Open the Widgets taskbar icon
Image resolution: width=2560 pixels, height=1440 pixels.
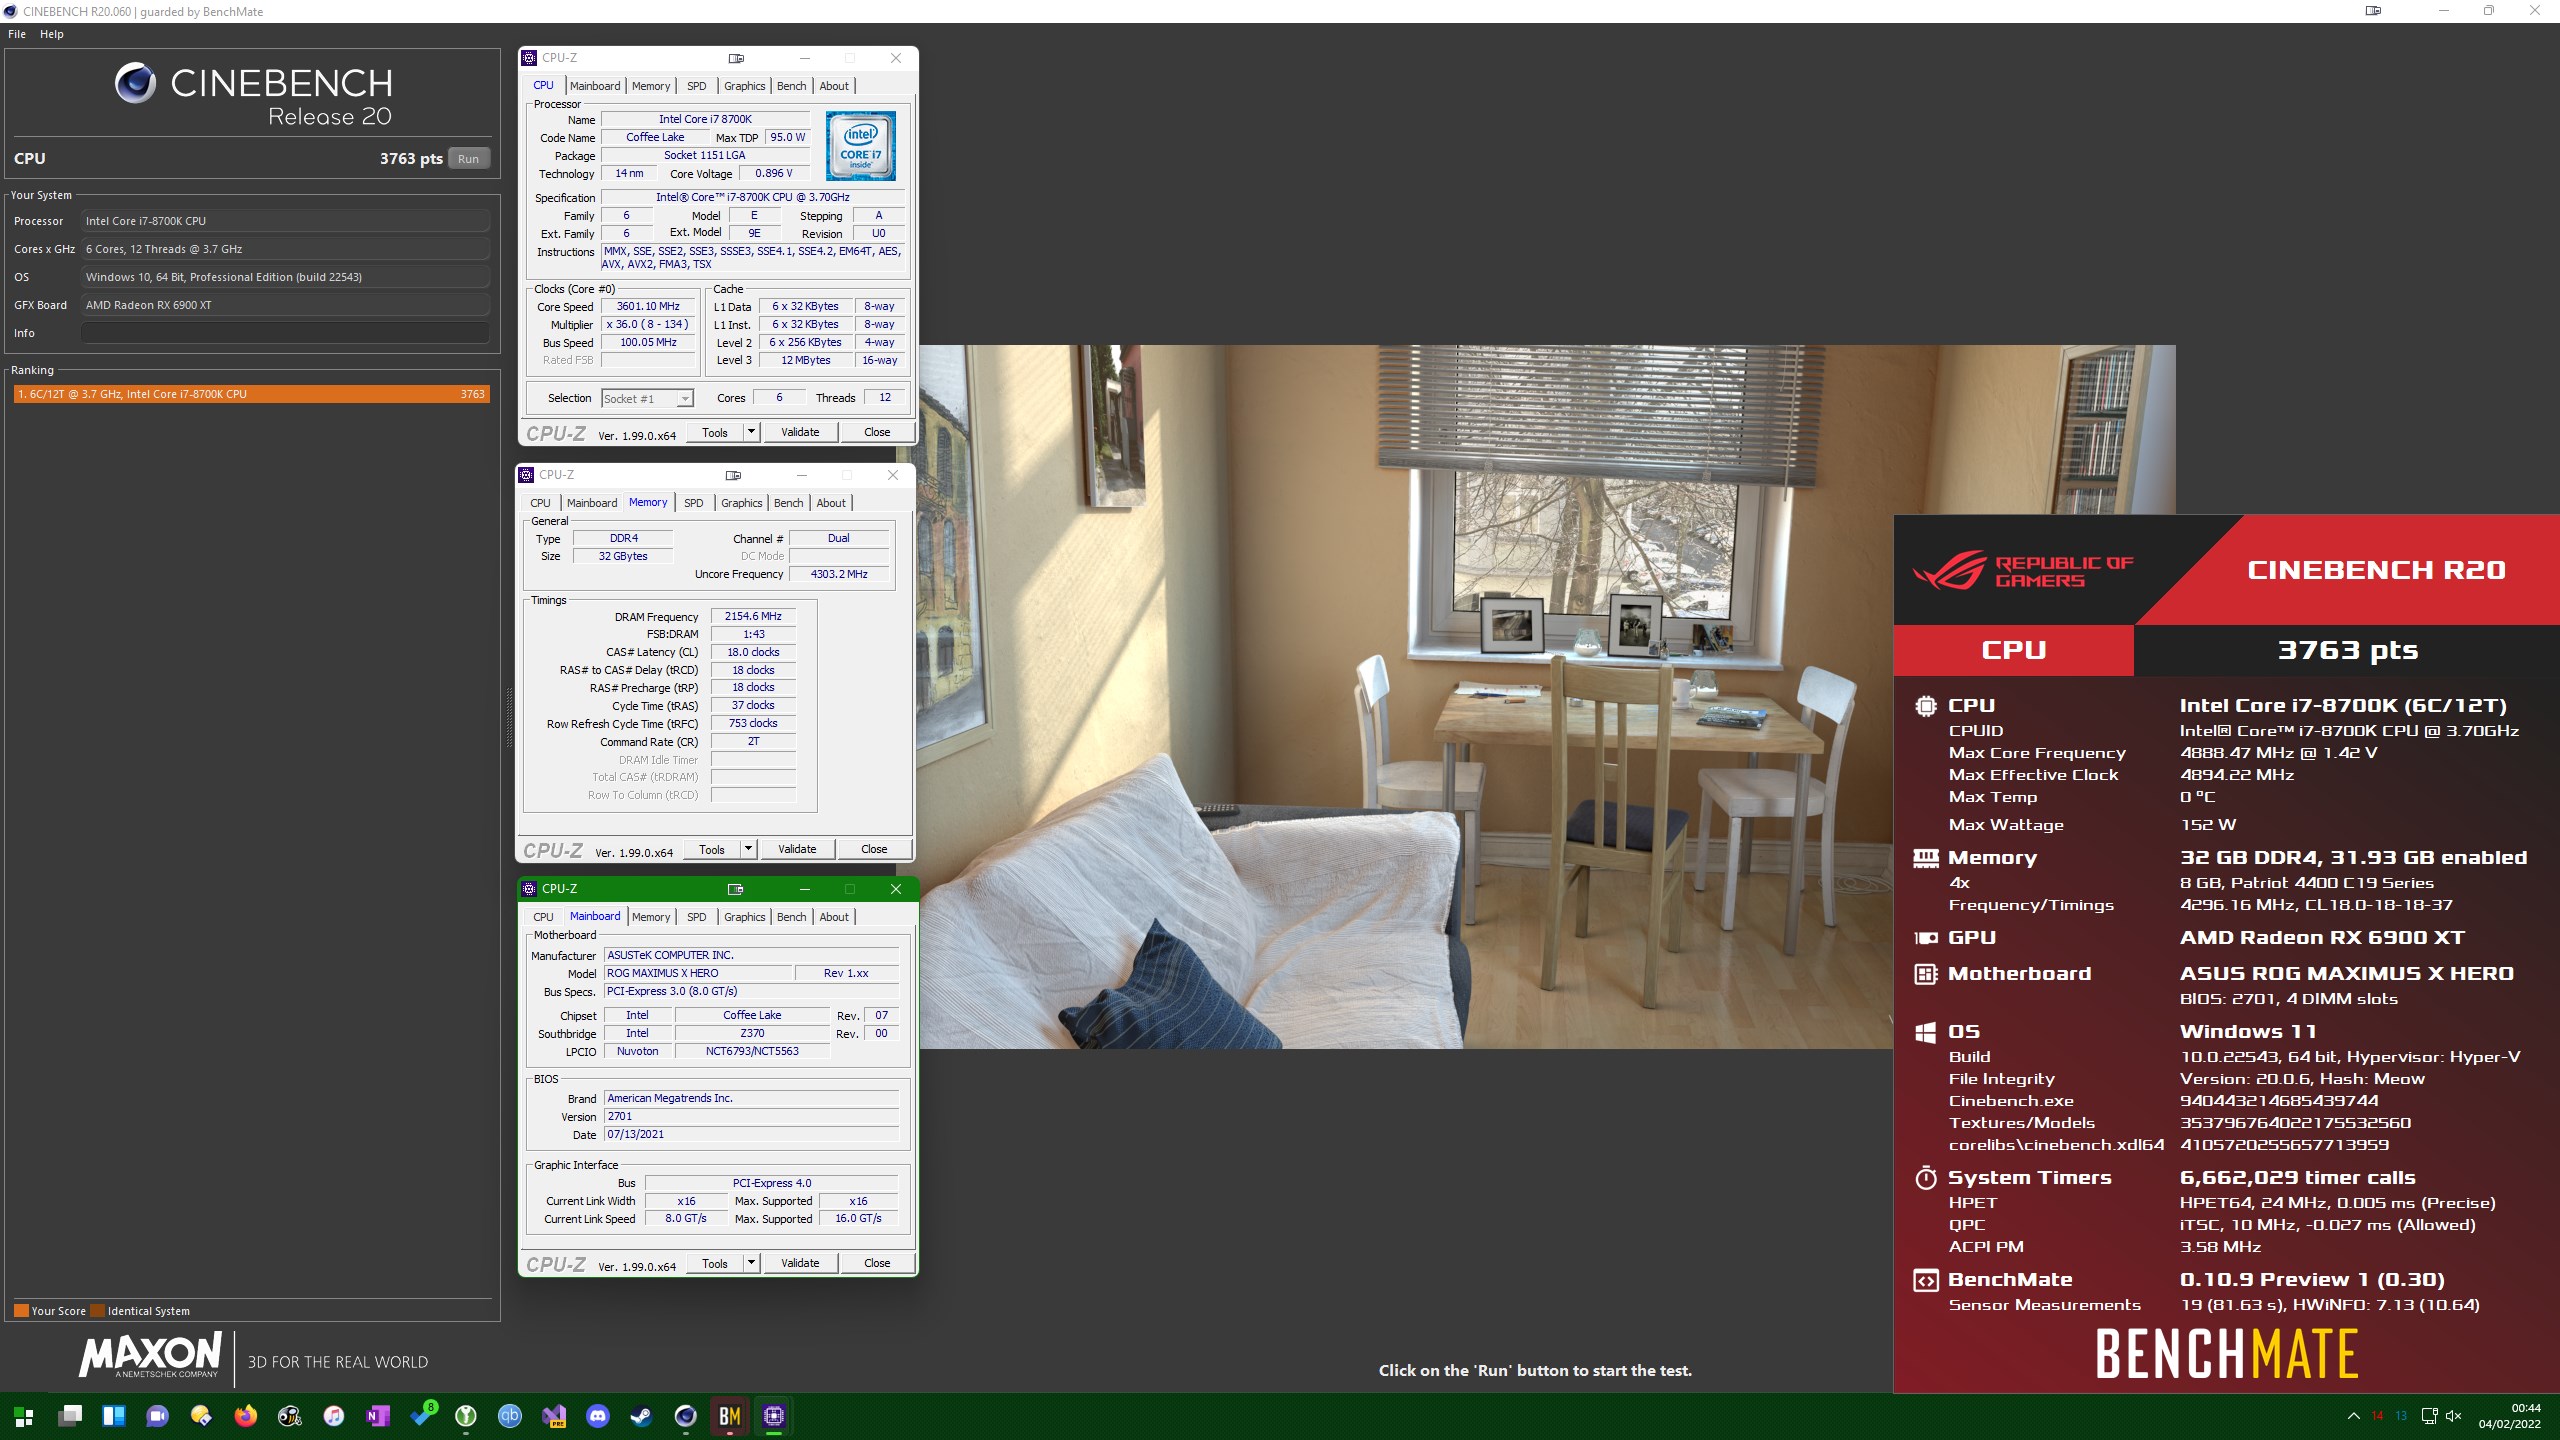click(x=114, y=1416)
